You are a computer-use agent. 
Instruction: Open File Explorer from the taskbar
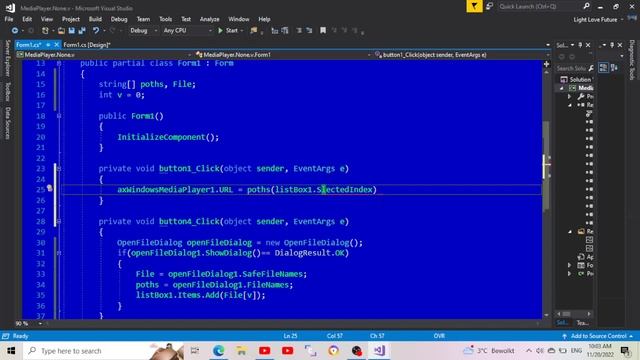241,351
